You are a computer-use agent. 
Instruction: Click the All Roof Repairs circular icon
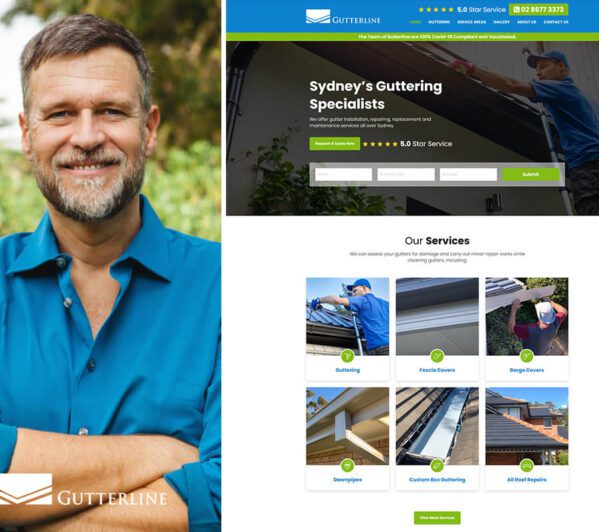[527, 466]
